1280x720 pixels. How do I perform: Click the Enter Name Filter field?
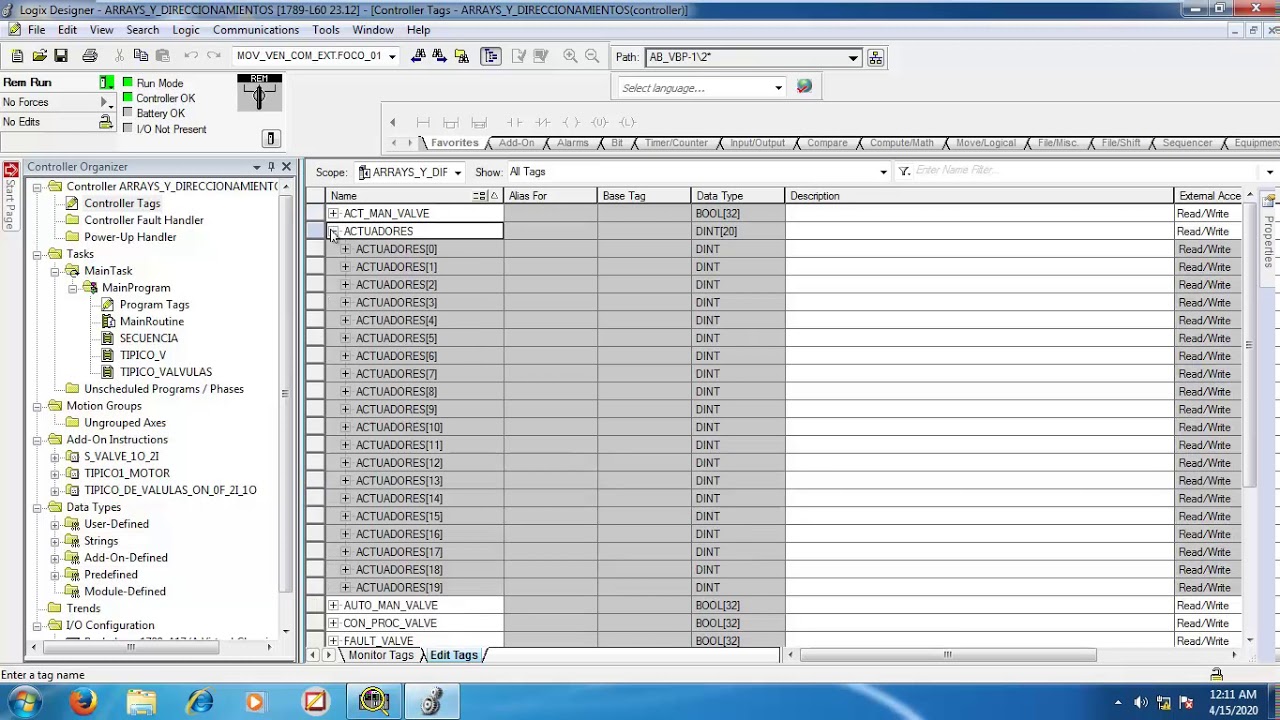(1088, 171)
